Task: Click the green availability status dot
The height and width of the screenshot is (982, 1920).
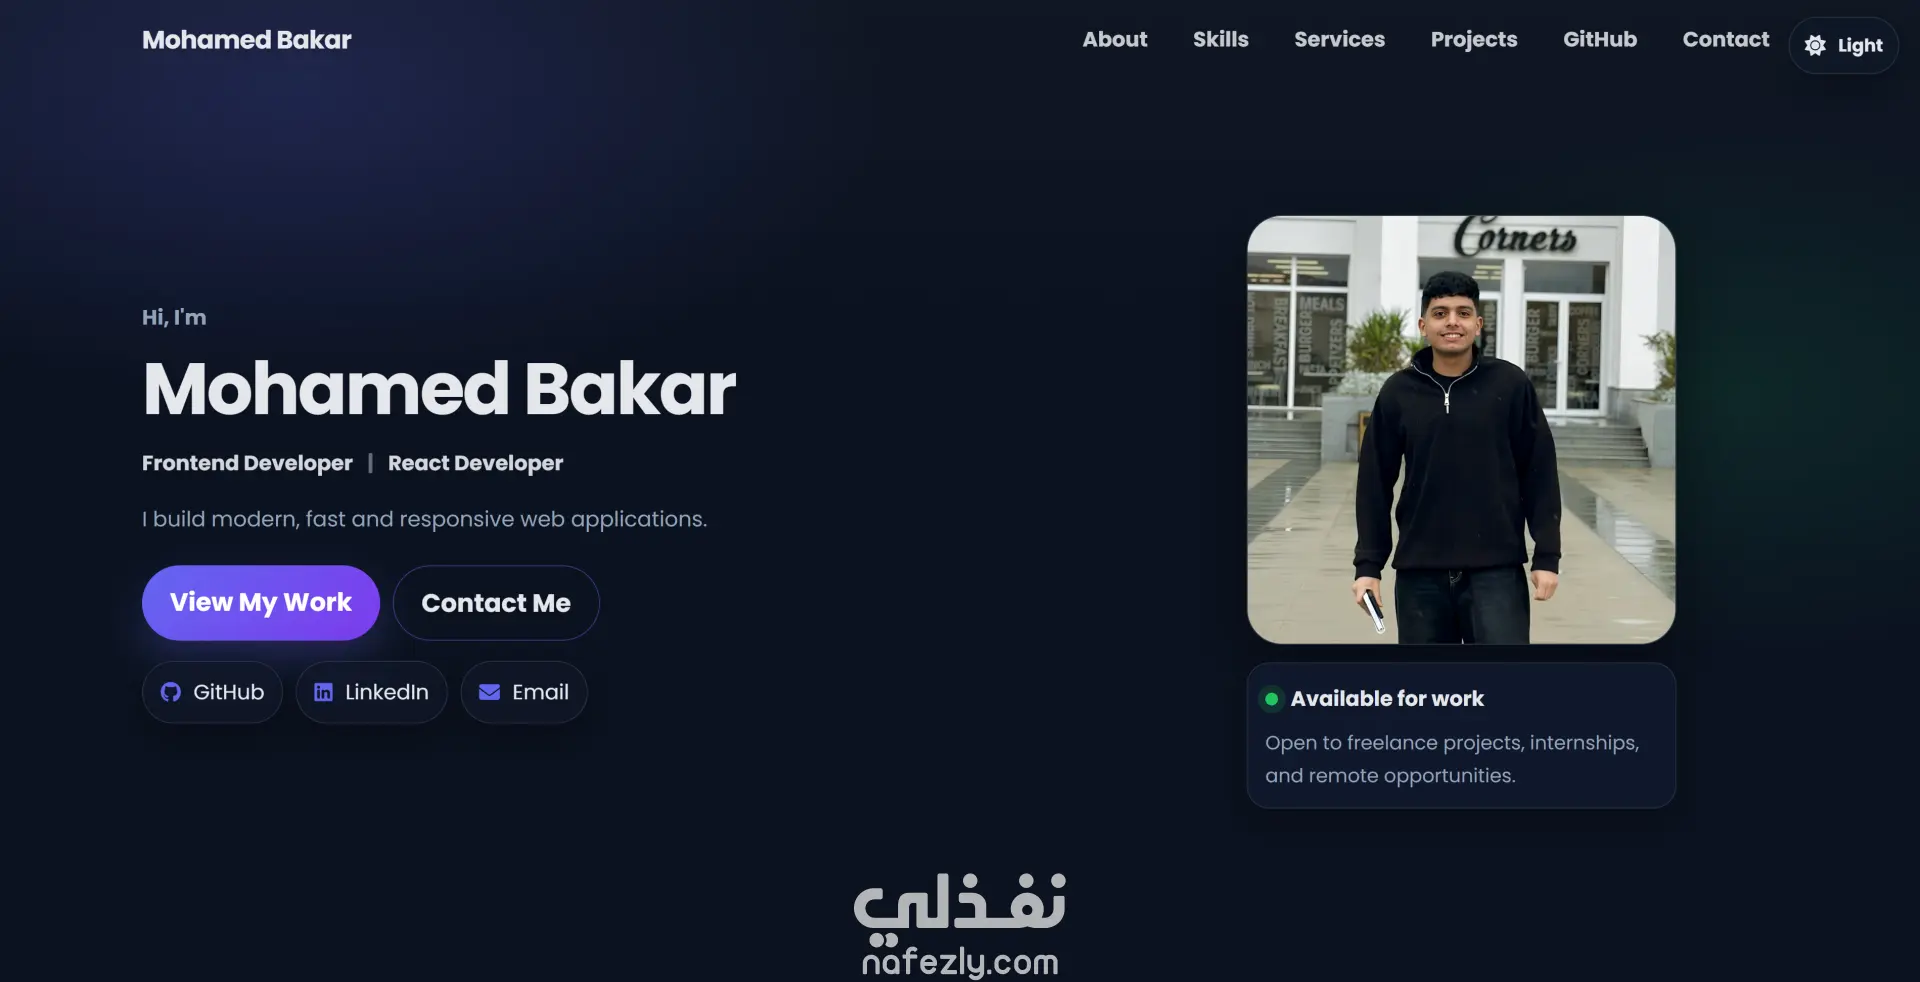Action: coord(1271,699)
